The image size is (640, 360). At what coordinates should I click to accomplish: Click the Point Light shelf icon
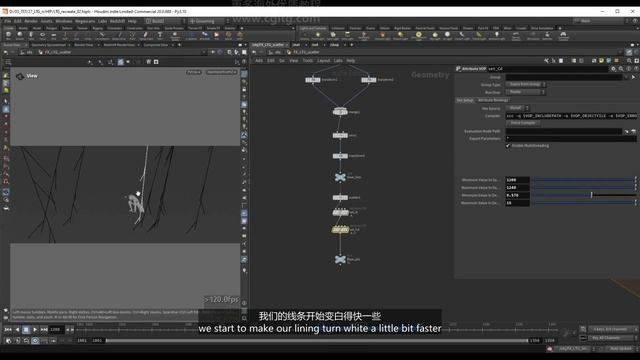pyautogui.click(x=318, y=36)
